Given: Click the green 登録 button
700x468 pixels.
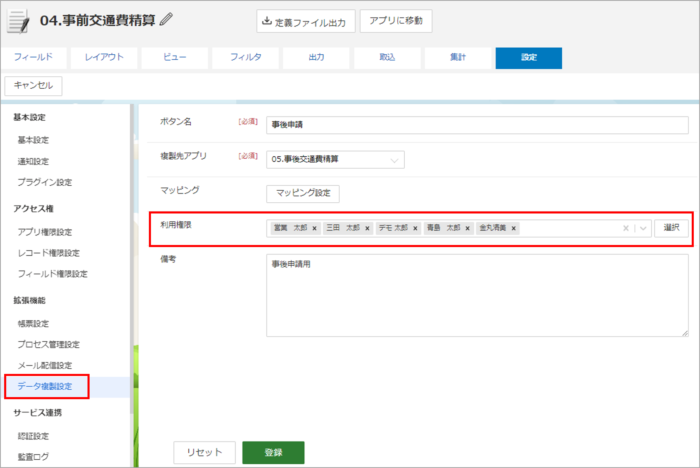Looking at the screenshot, I should coord(273,452).
